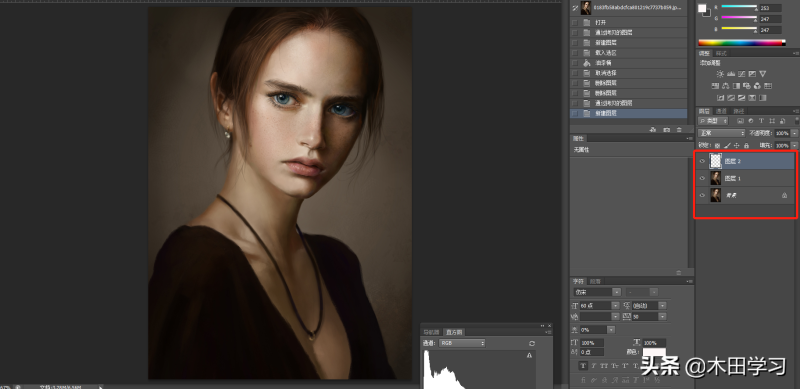Viewport: 800px width, 389px height.
Task: Open the histogram channel RGB dropdown
Action: [x=462, y=343]
